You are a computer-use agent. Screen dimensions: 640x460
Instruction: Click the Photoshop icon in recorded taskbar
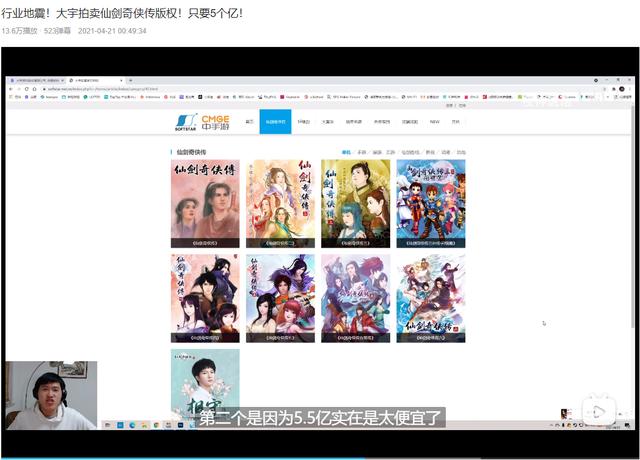(x=180, y=425)
